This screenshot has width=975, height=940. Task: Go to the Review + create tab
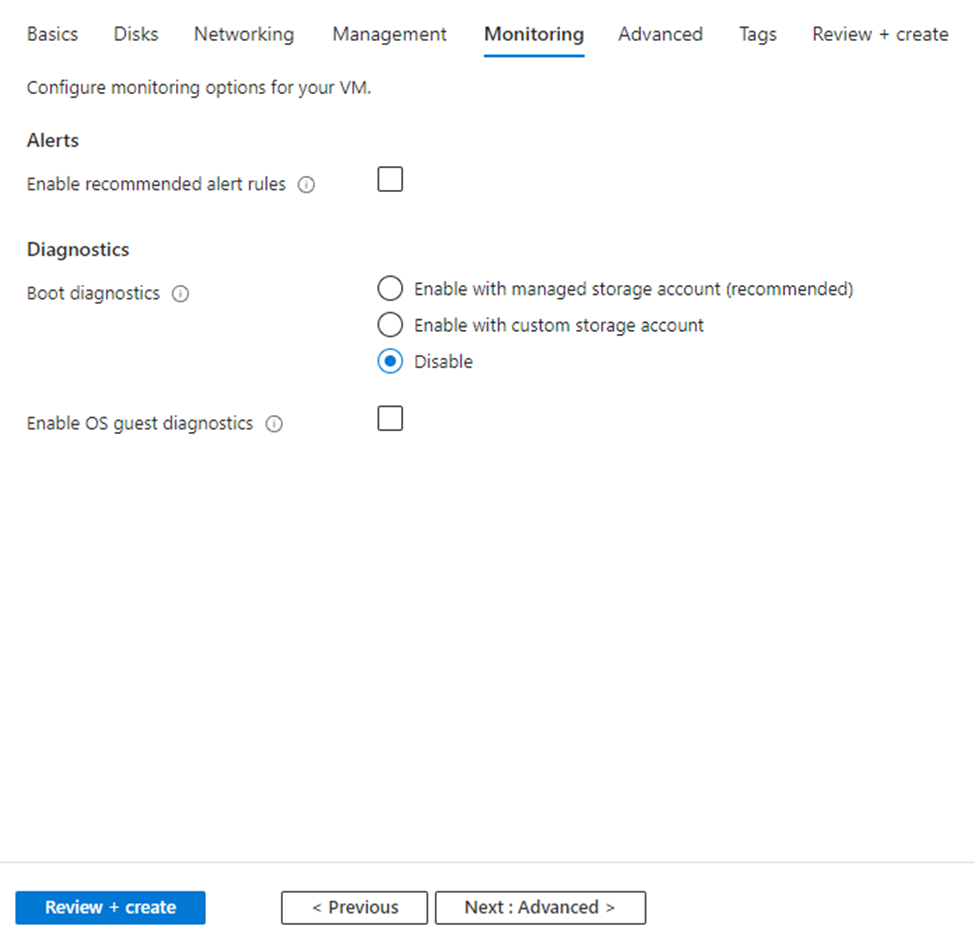[x=880, y=34]
